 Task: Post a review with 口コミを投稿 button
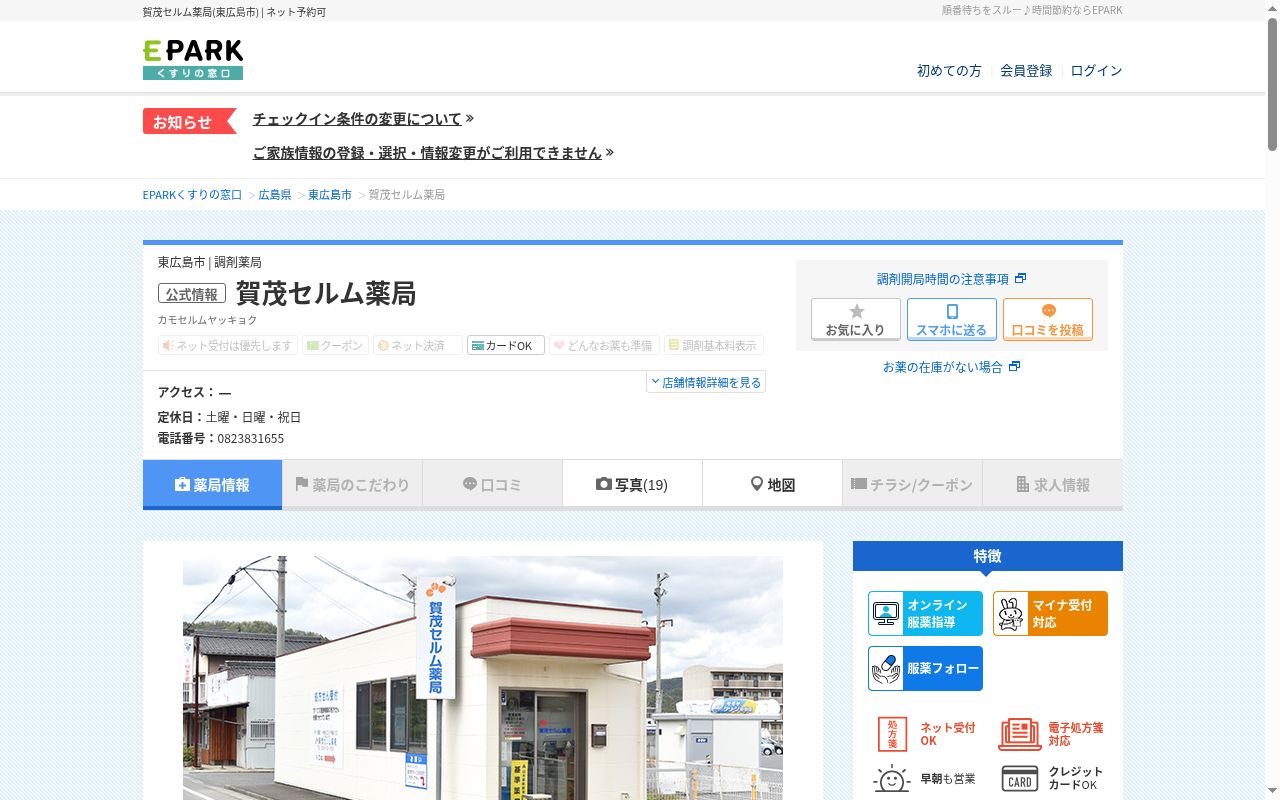tap(1047, 319)
